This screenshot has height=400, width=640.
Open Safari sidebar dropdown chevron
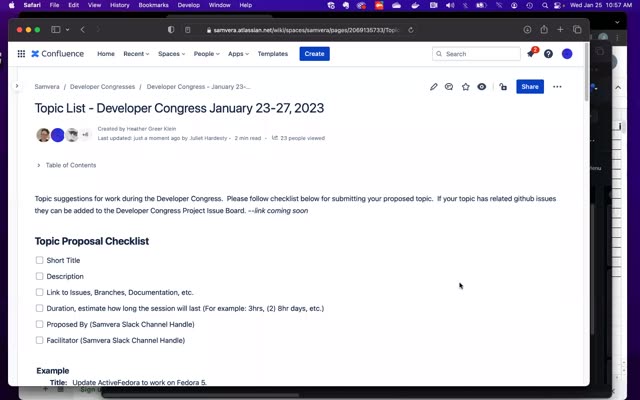click(67, 29)
